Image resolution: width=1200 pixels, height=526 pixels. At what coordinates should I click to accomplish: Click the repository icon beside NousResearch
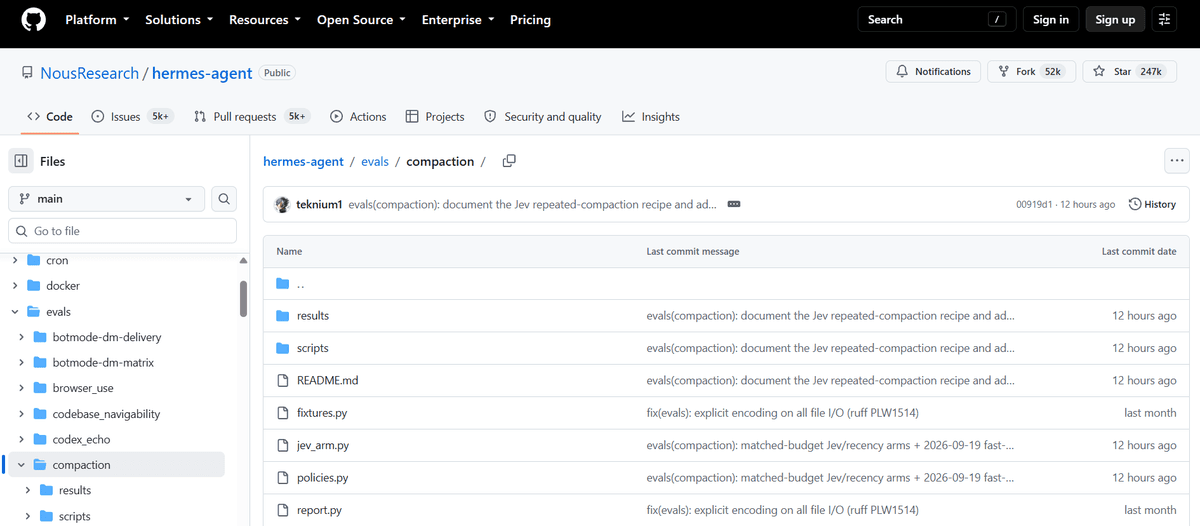[27, 73]
